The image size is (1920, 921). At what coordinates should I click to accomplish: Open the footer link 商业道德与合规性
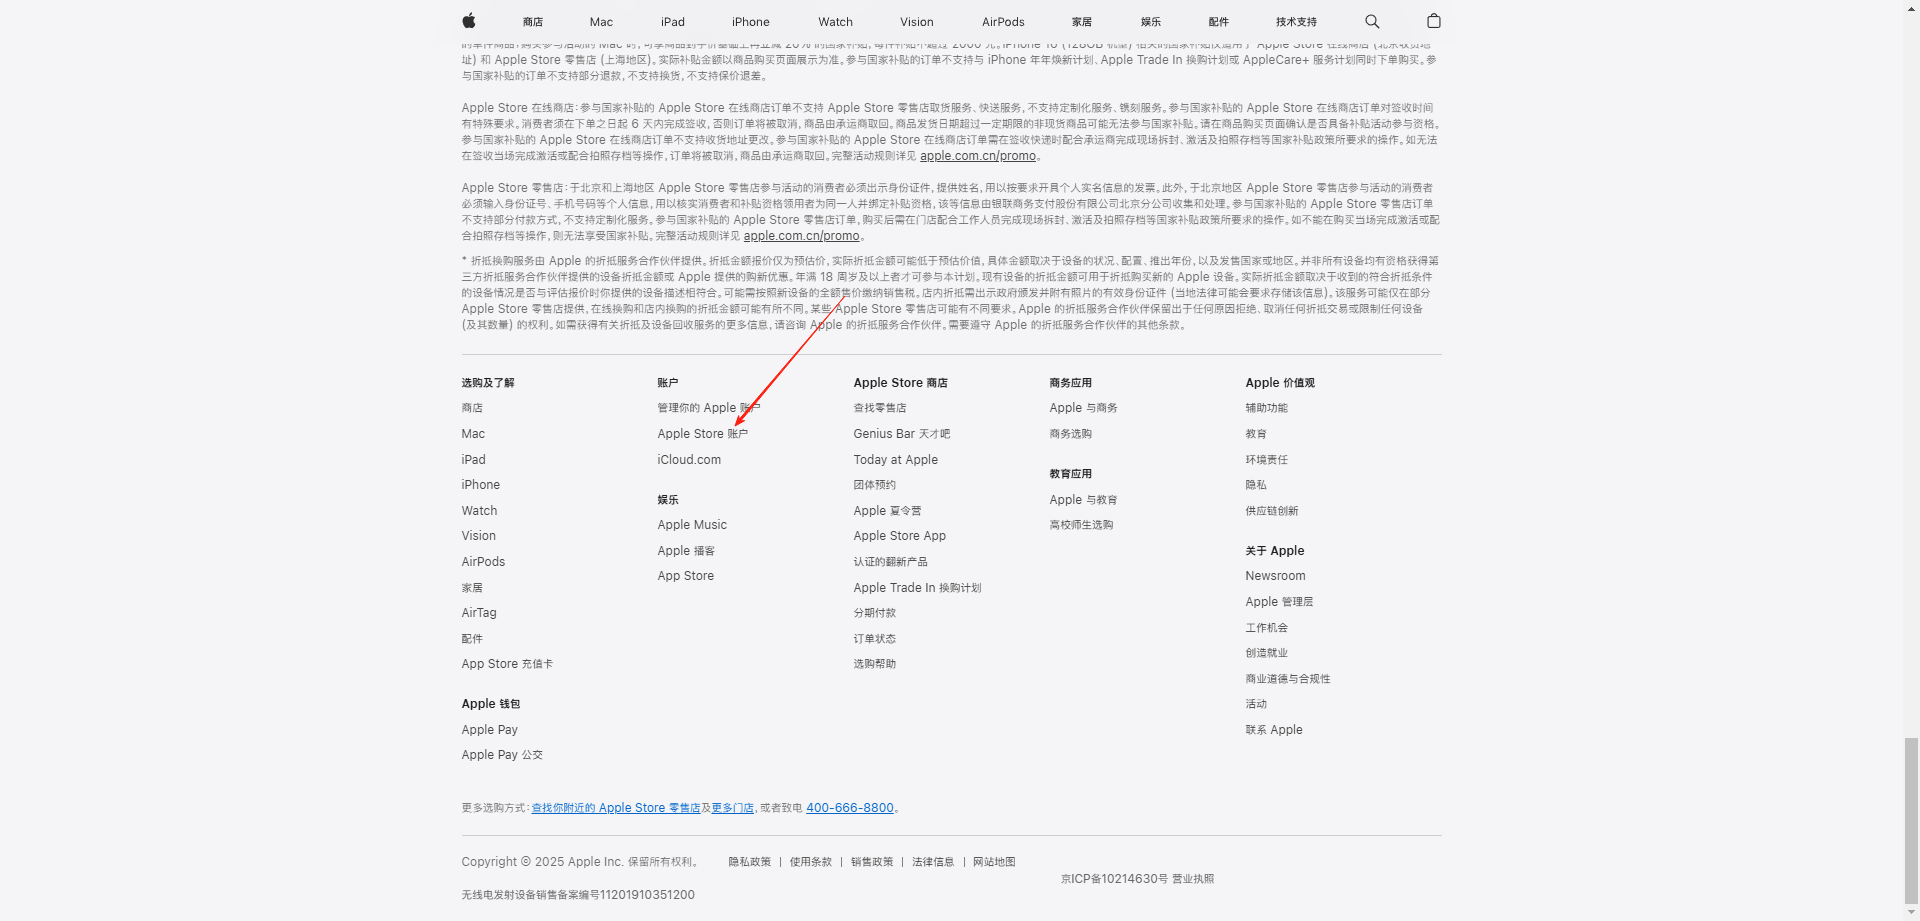coord(1287,679)
